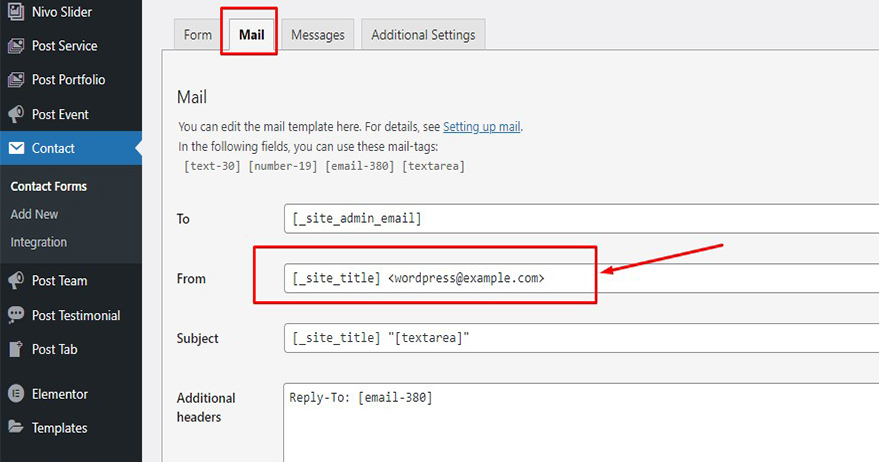Viewport: 879px width, 462px height.
Task: Switch to the Form tab
Action: click(x=198, y=35)
